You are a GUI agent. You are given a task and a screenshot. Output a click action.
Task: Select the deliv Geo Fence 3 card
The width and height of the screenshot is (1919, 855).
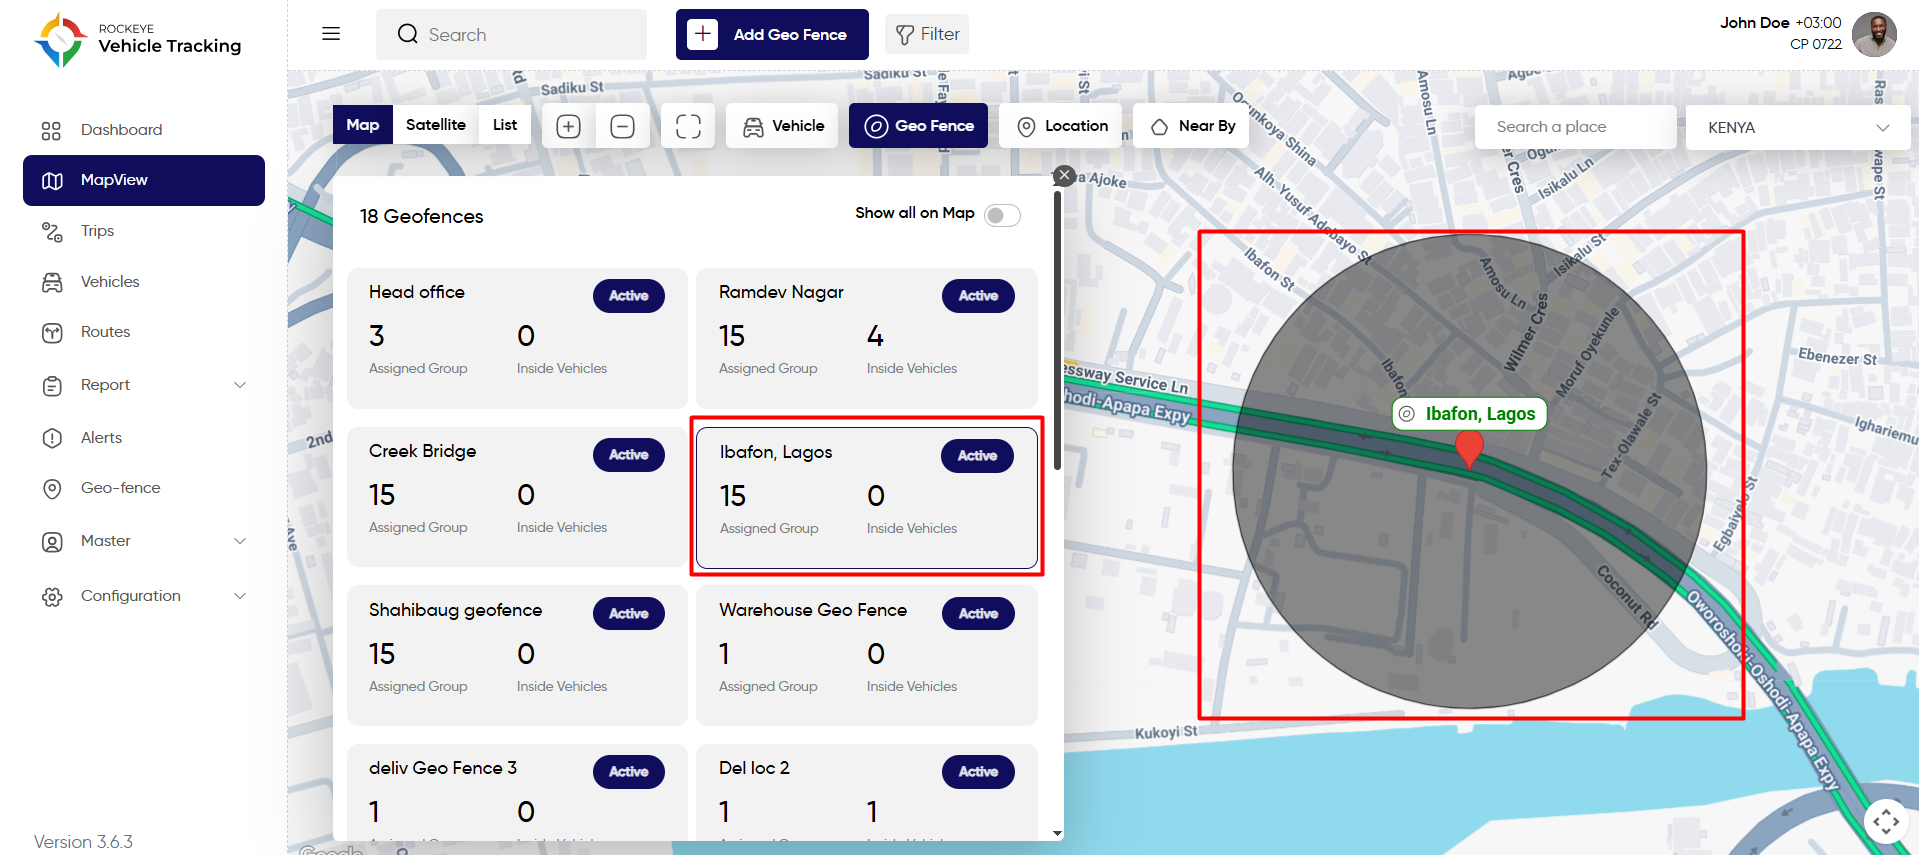pos(517,792)
